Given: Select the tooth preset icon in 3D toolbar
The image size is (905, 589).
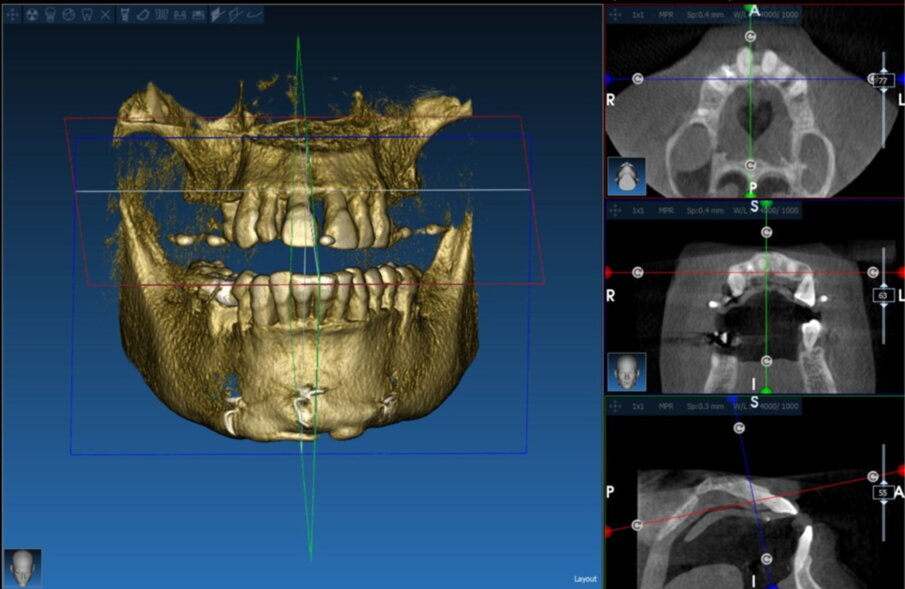Looking at the screenshot, I should click(86, 15).
